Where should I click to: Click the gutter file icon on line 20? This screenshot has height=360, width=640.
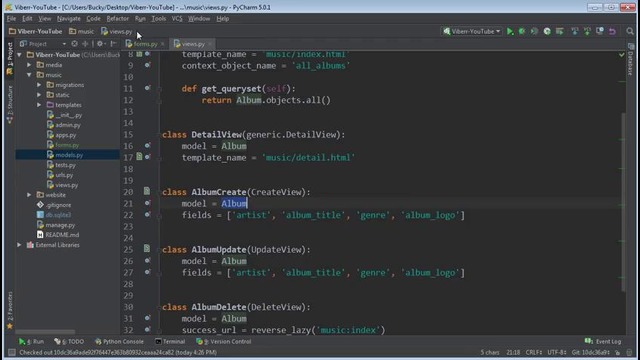[147, 191]
